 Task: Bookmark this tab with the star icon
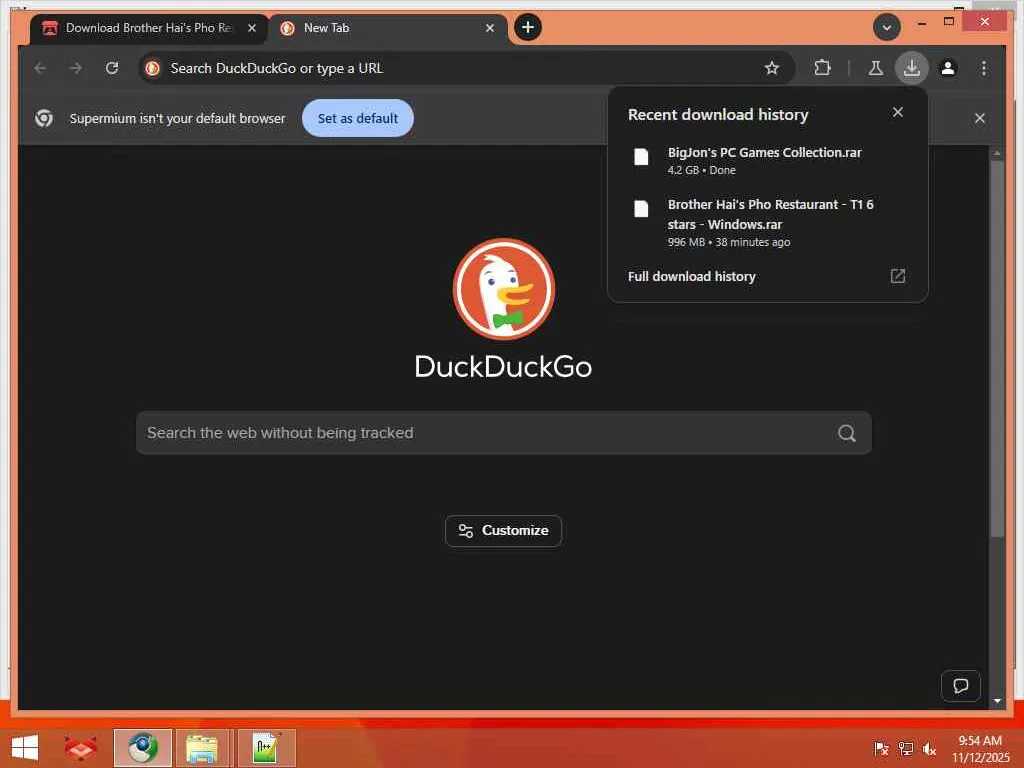coord(771,68)
